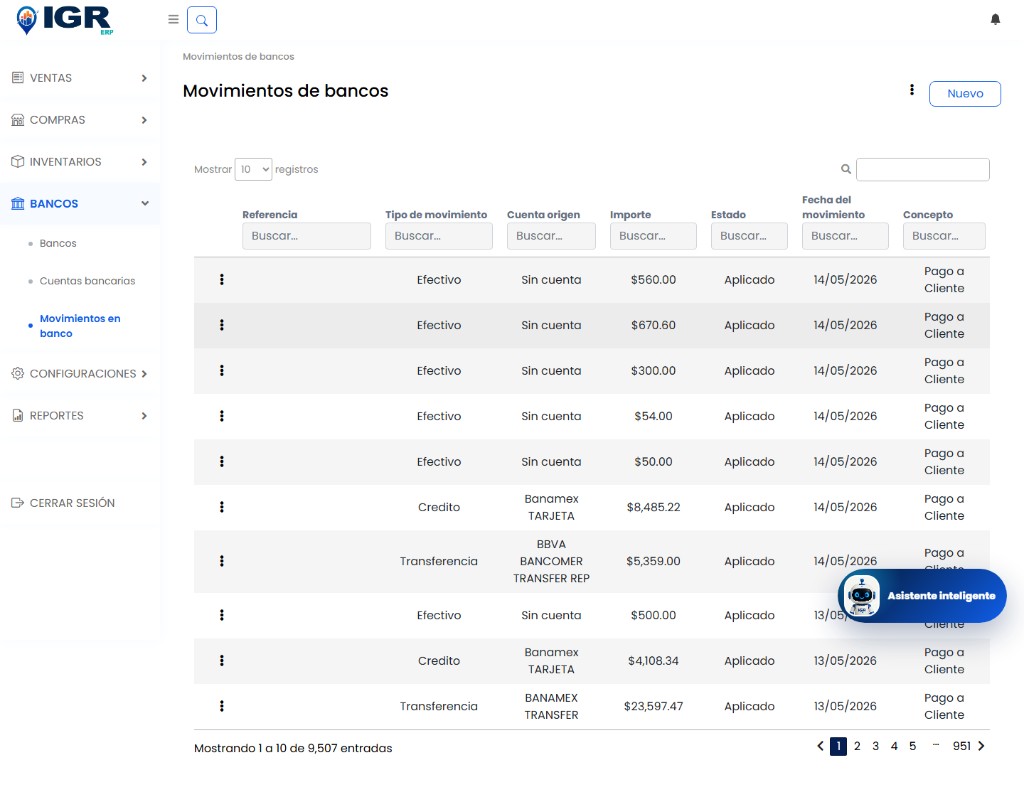This screenshot has width=1024, height=797.
Task: Focus the global table search field
Action: 923,169
